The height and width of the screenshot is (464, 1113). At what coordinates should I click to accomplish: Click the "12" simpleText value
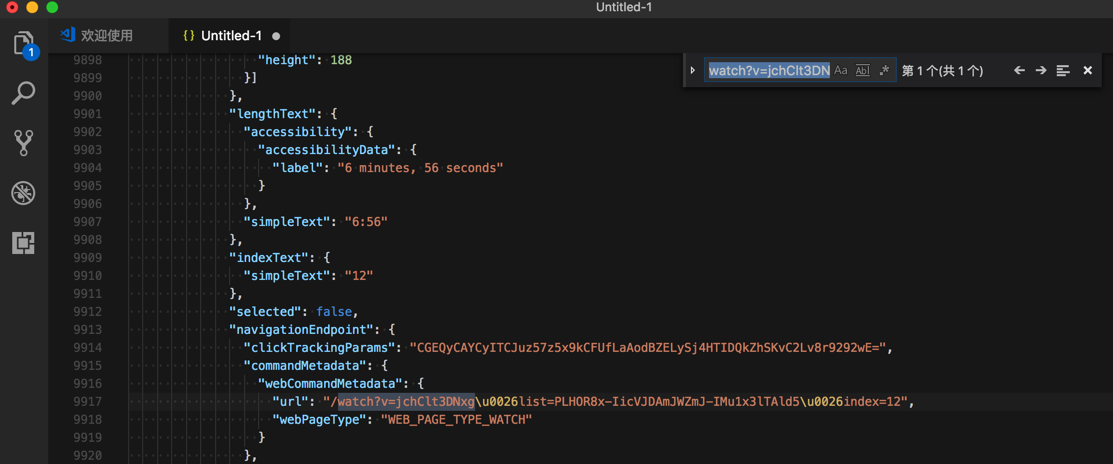coord(358,275)
